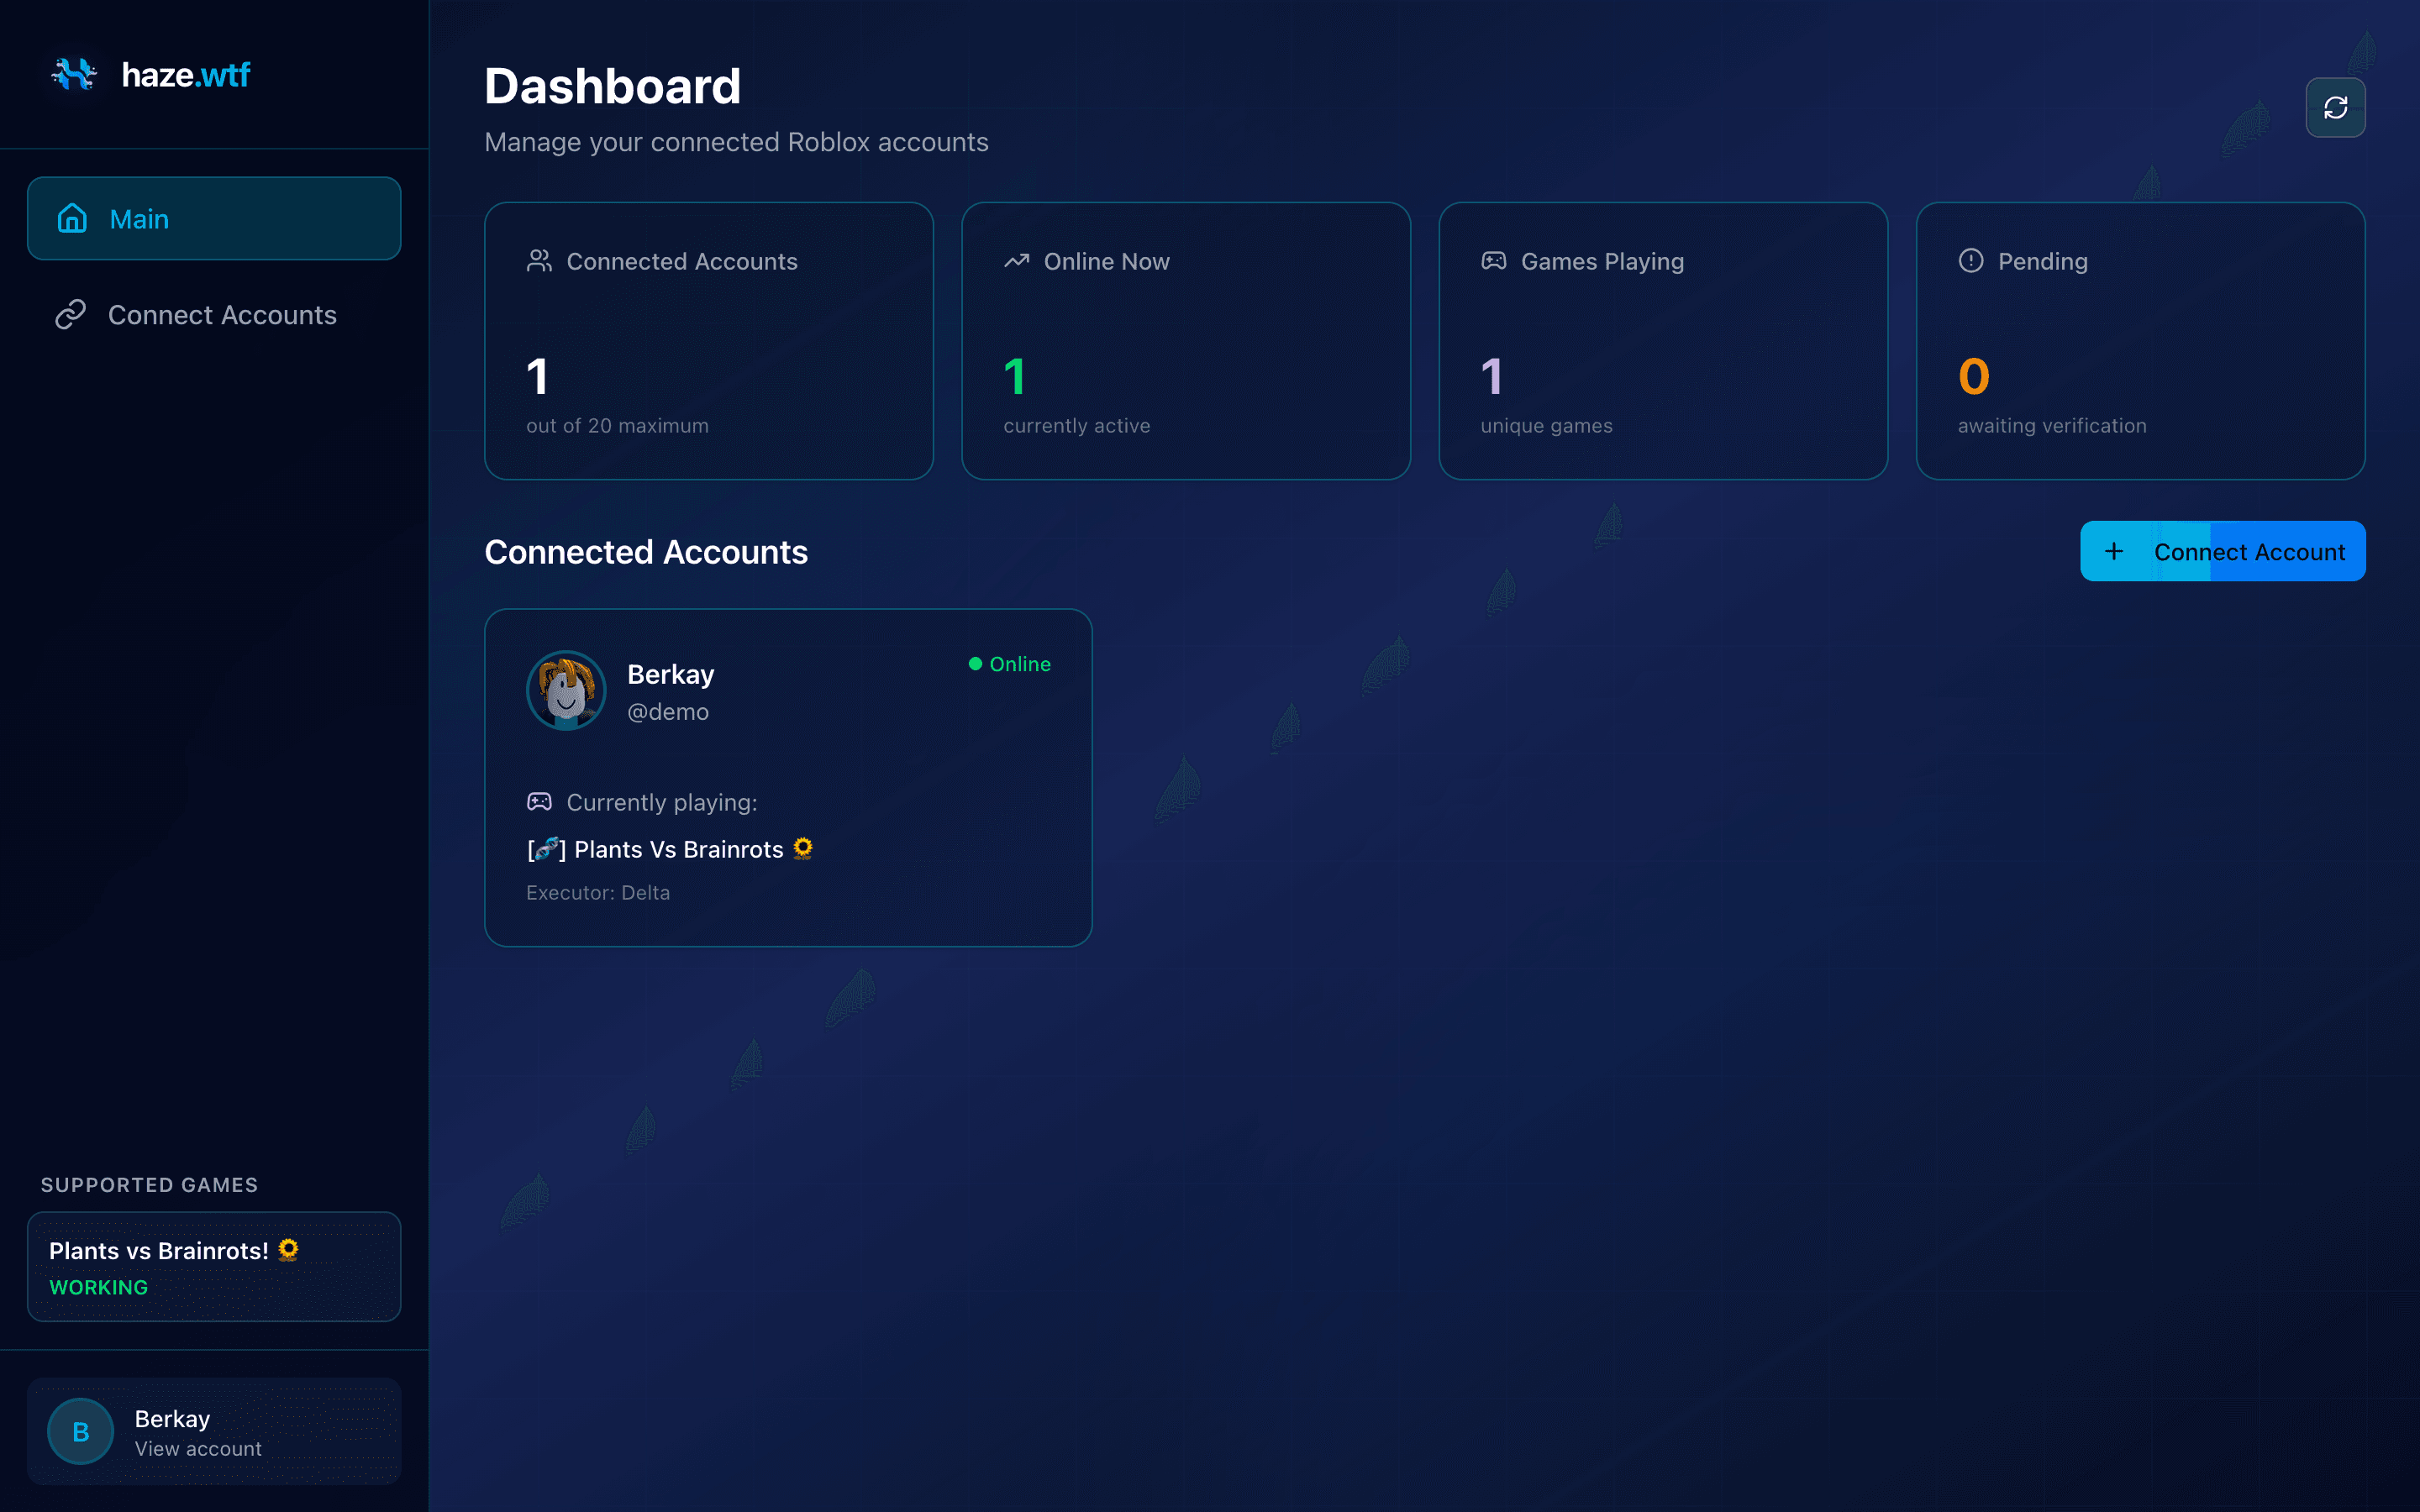2420x1512 pixels.
Task: Click the plus icon inside Connect Account button
Action: 2115,551
